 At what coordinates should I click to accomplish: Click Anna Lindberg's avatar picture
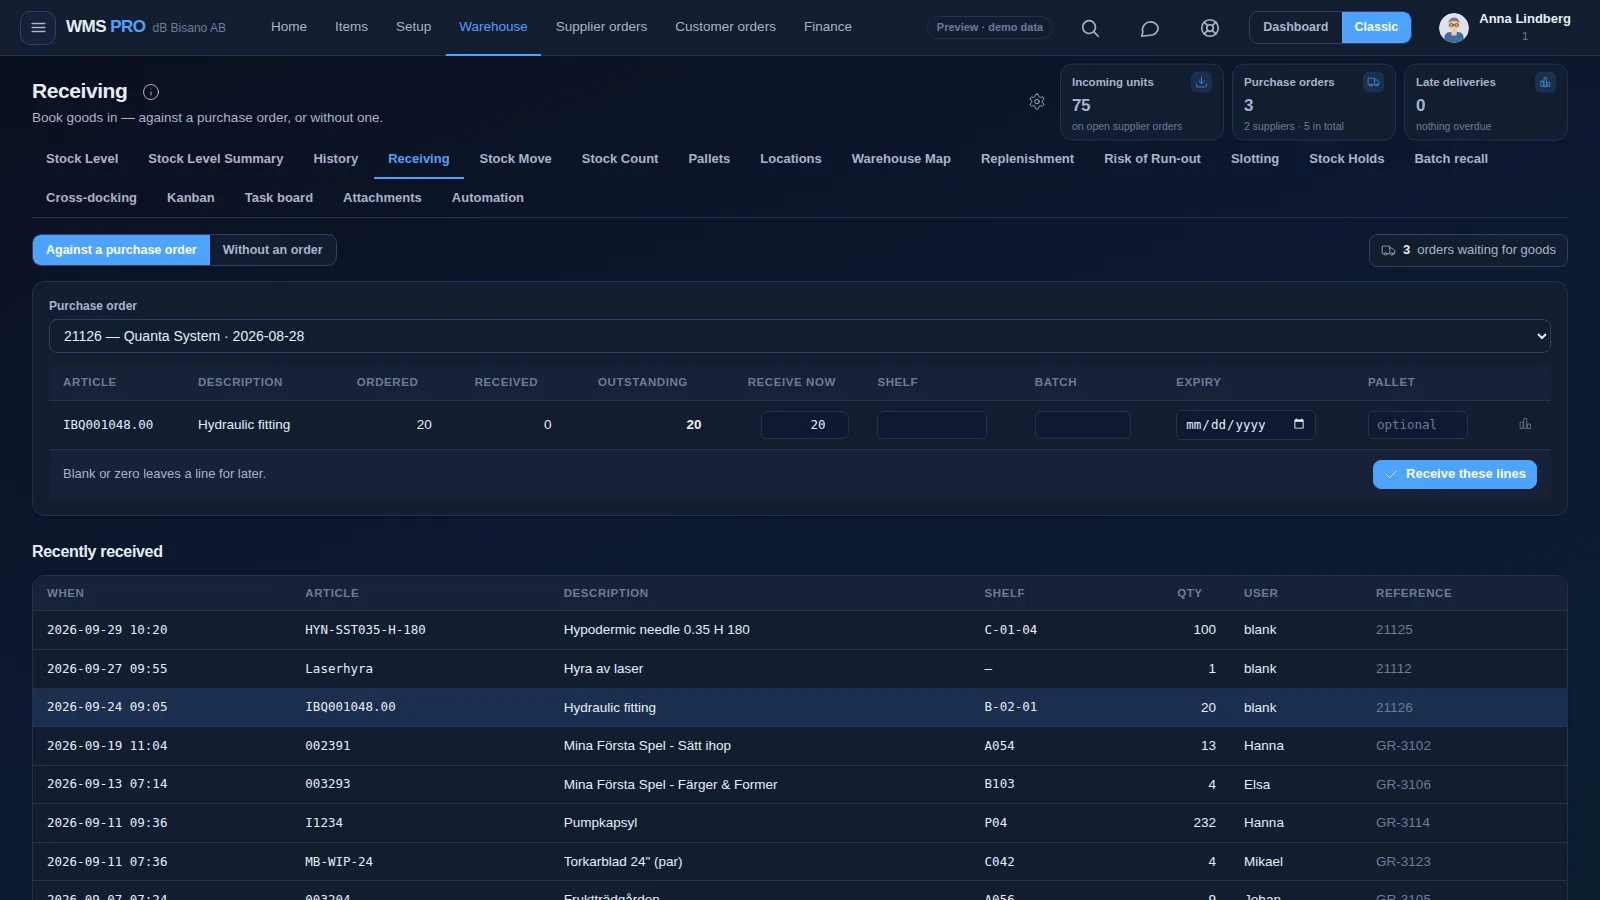pos(1454,28)
